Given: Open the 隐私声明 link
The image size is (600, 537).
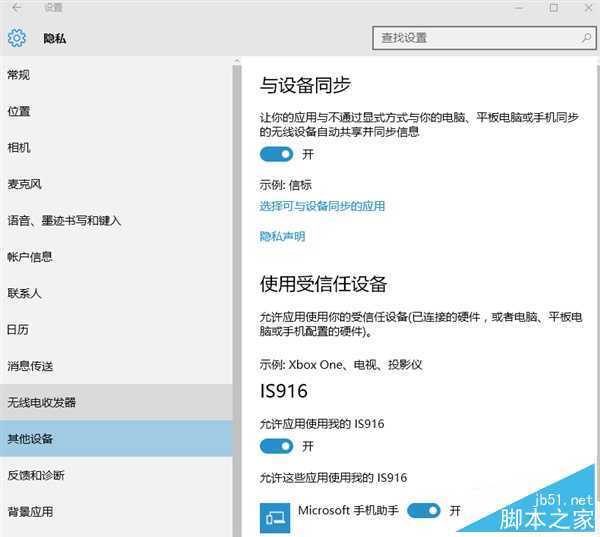Looking at the screenshot, I should point(282,237).
